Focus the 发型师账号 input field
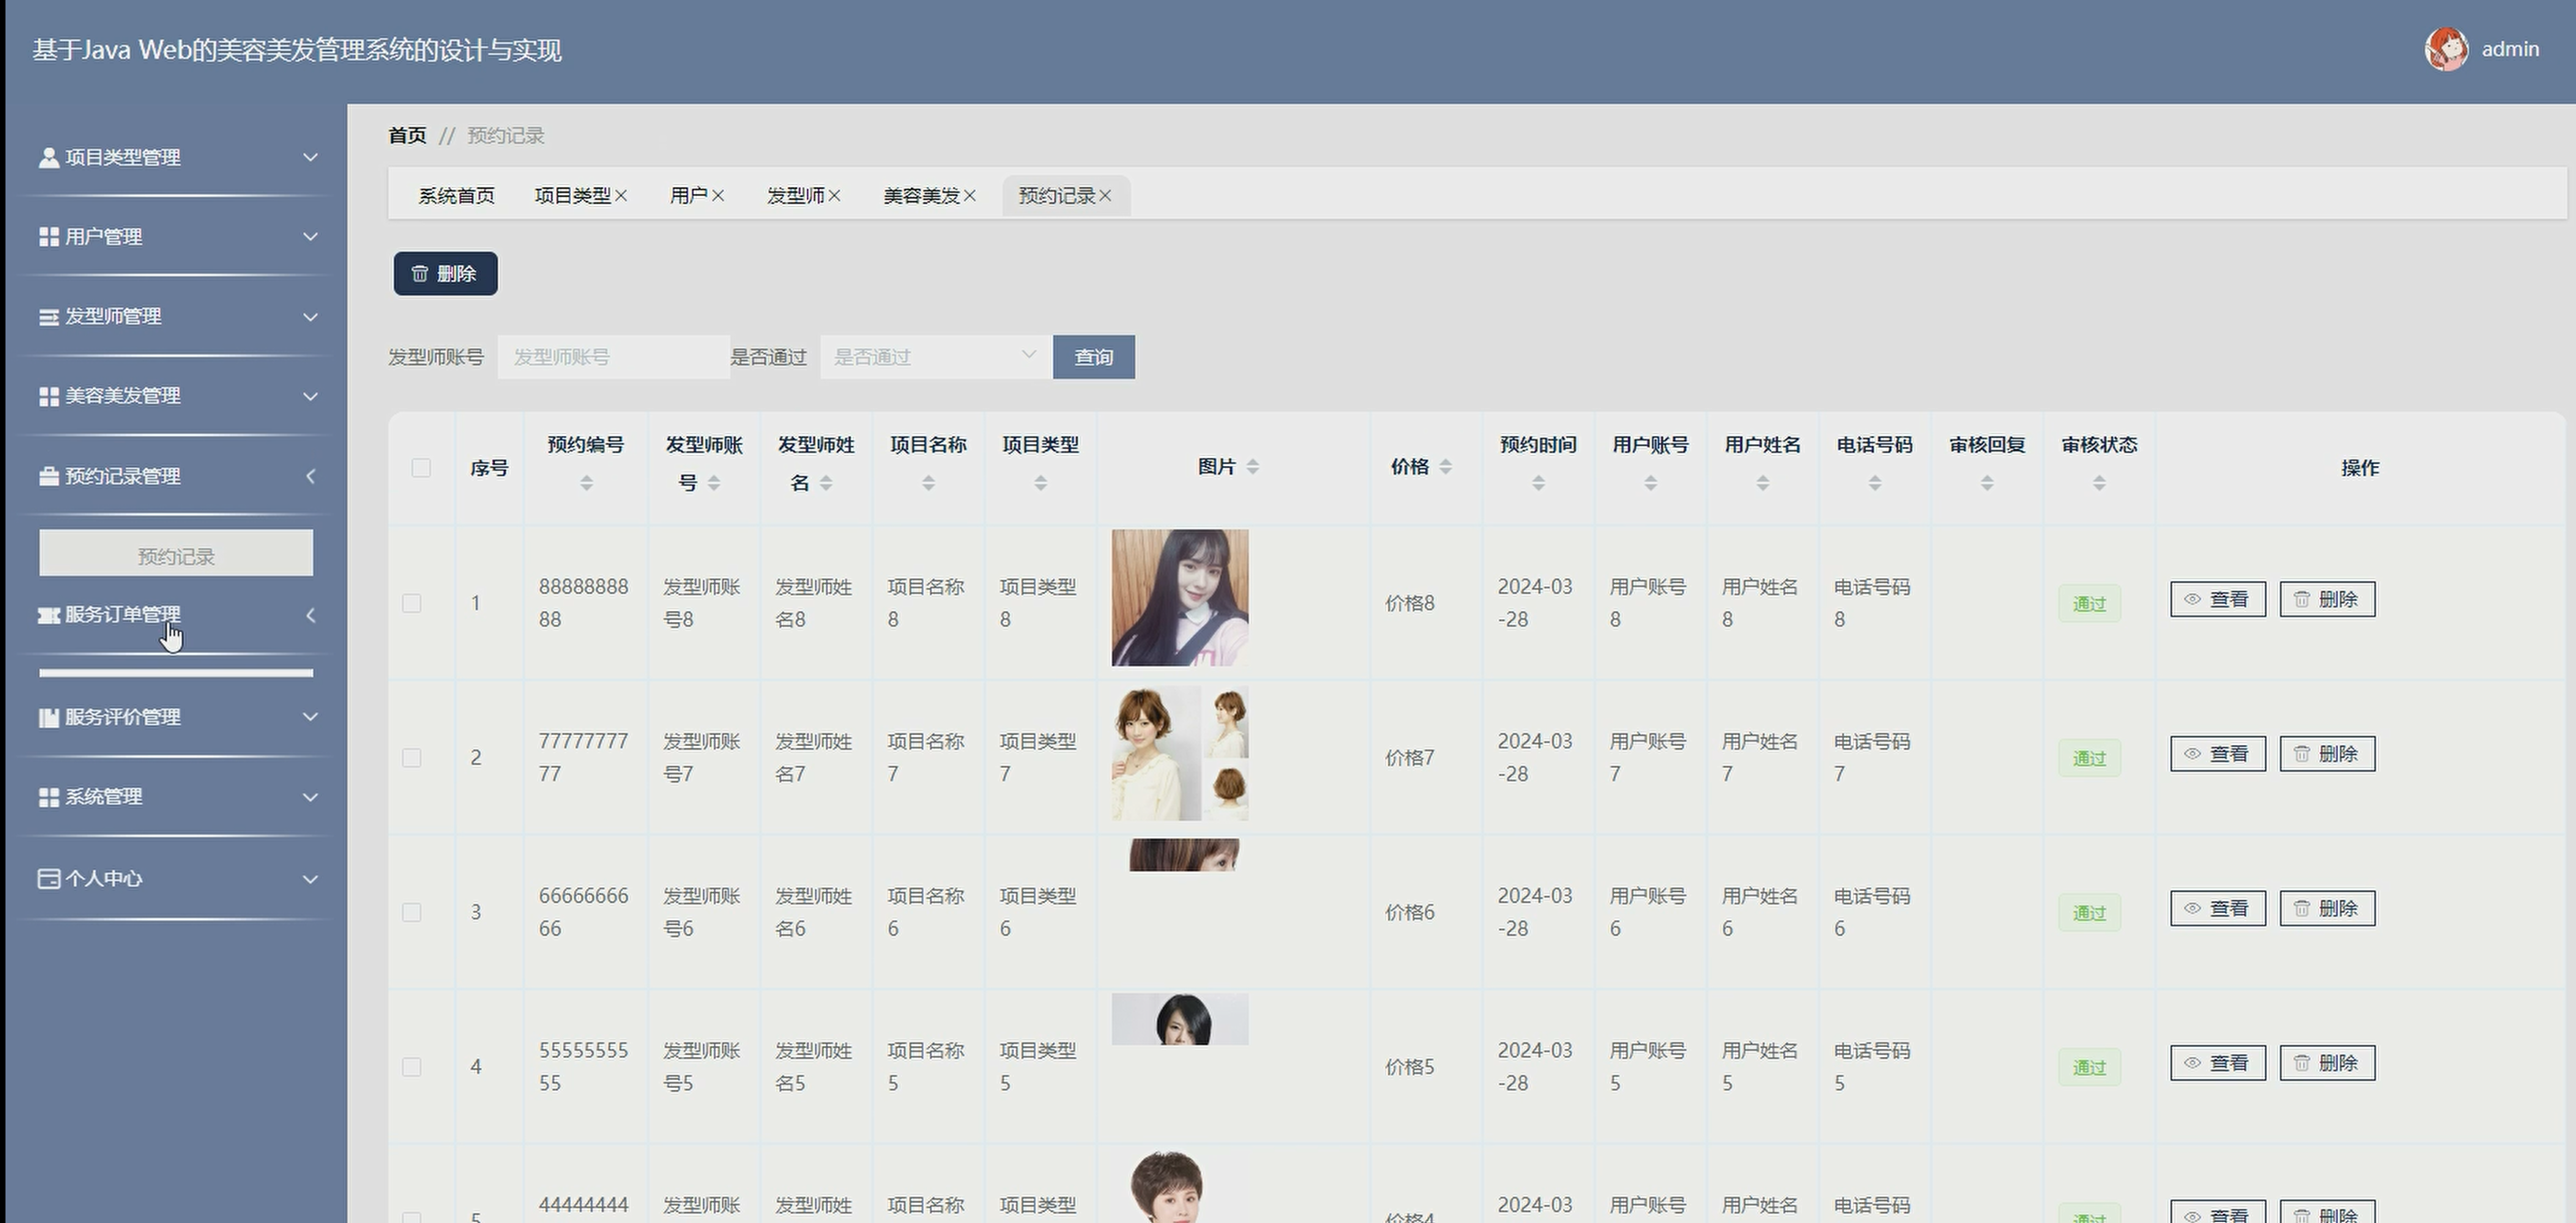2576x1223 pixels. (613, 357)
